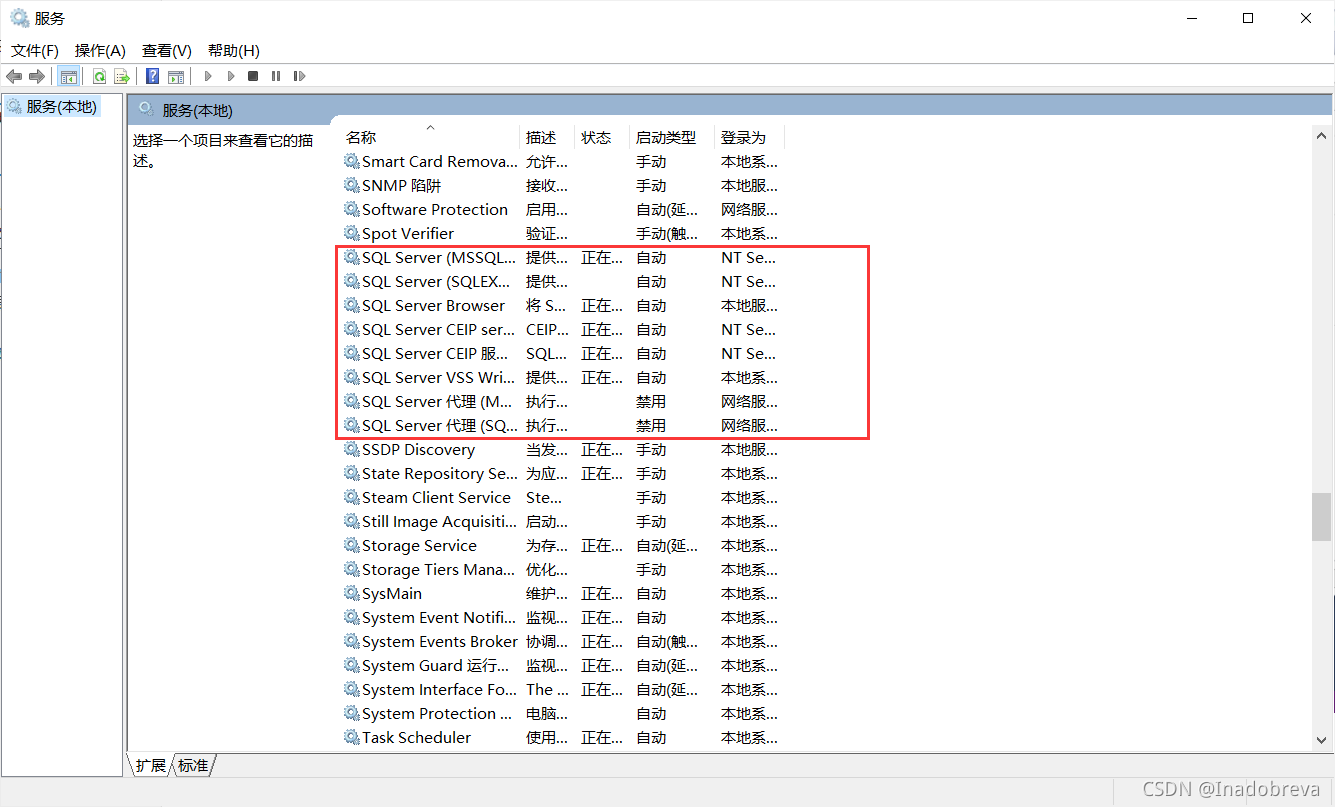The height and width of the screenshot is (807, 1335).
Task: Sort by the 启动类型 column header
Action: pyautogui.click(x=672, y=137)
